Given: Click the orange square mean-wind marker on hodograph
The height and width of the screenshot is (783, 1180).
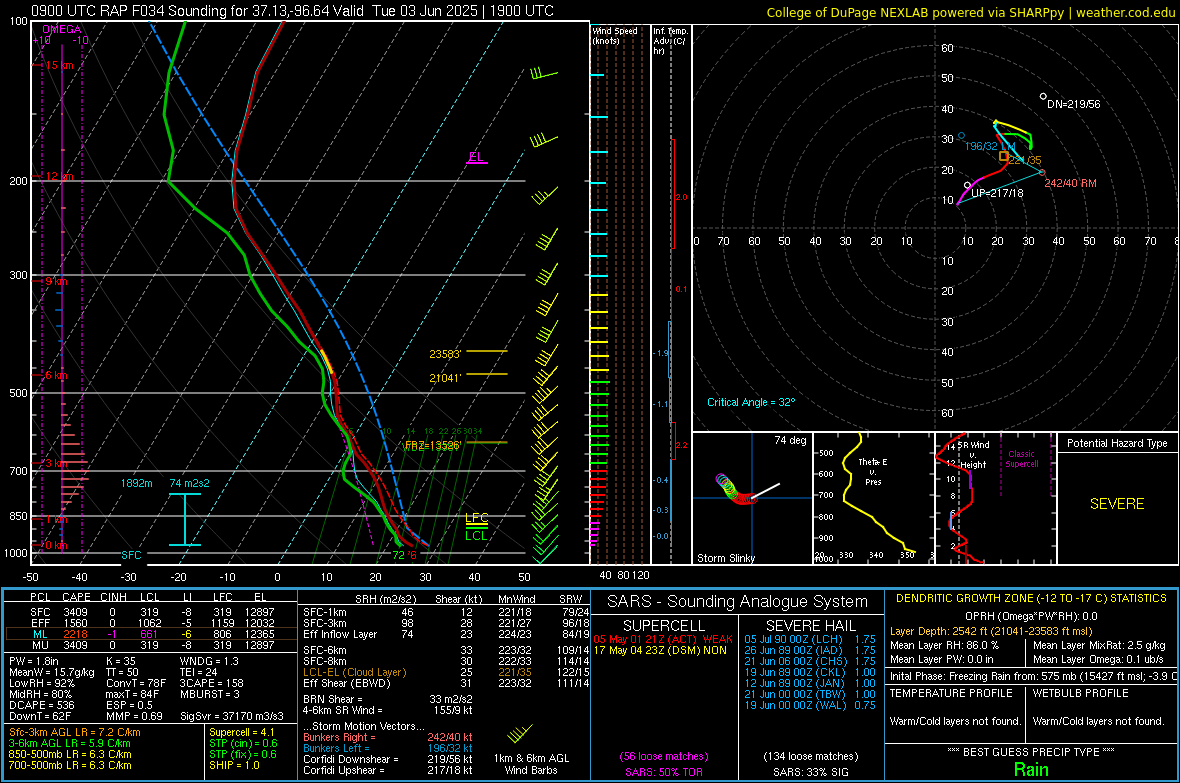Looking at the screenshot, I should [1003, 157].
